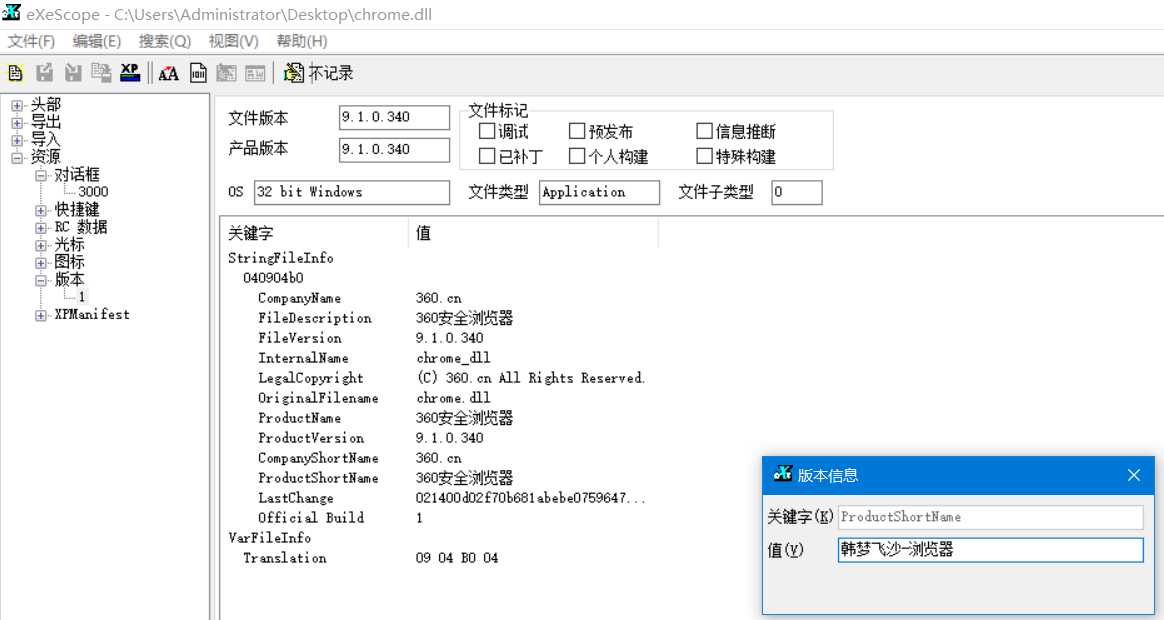Check the 调试 flag checkbox
Image resolution: width=1164 pixels, height=620 pixels.
point(487,131)
